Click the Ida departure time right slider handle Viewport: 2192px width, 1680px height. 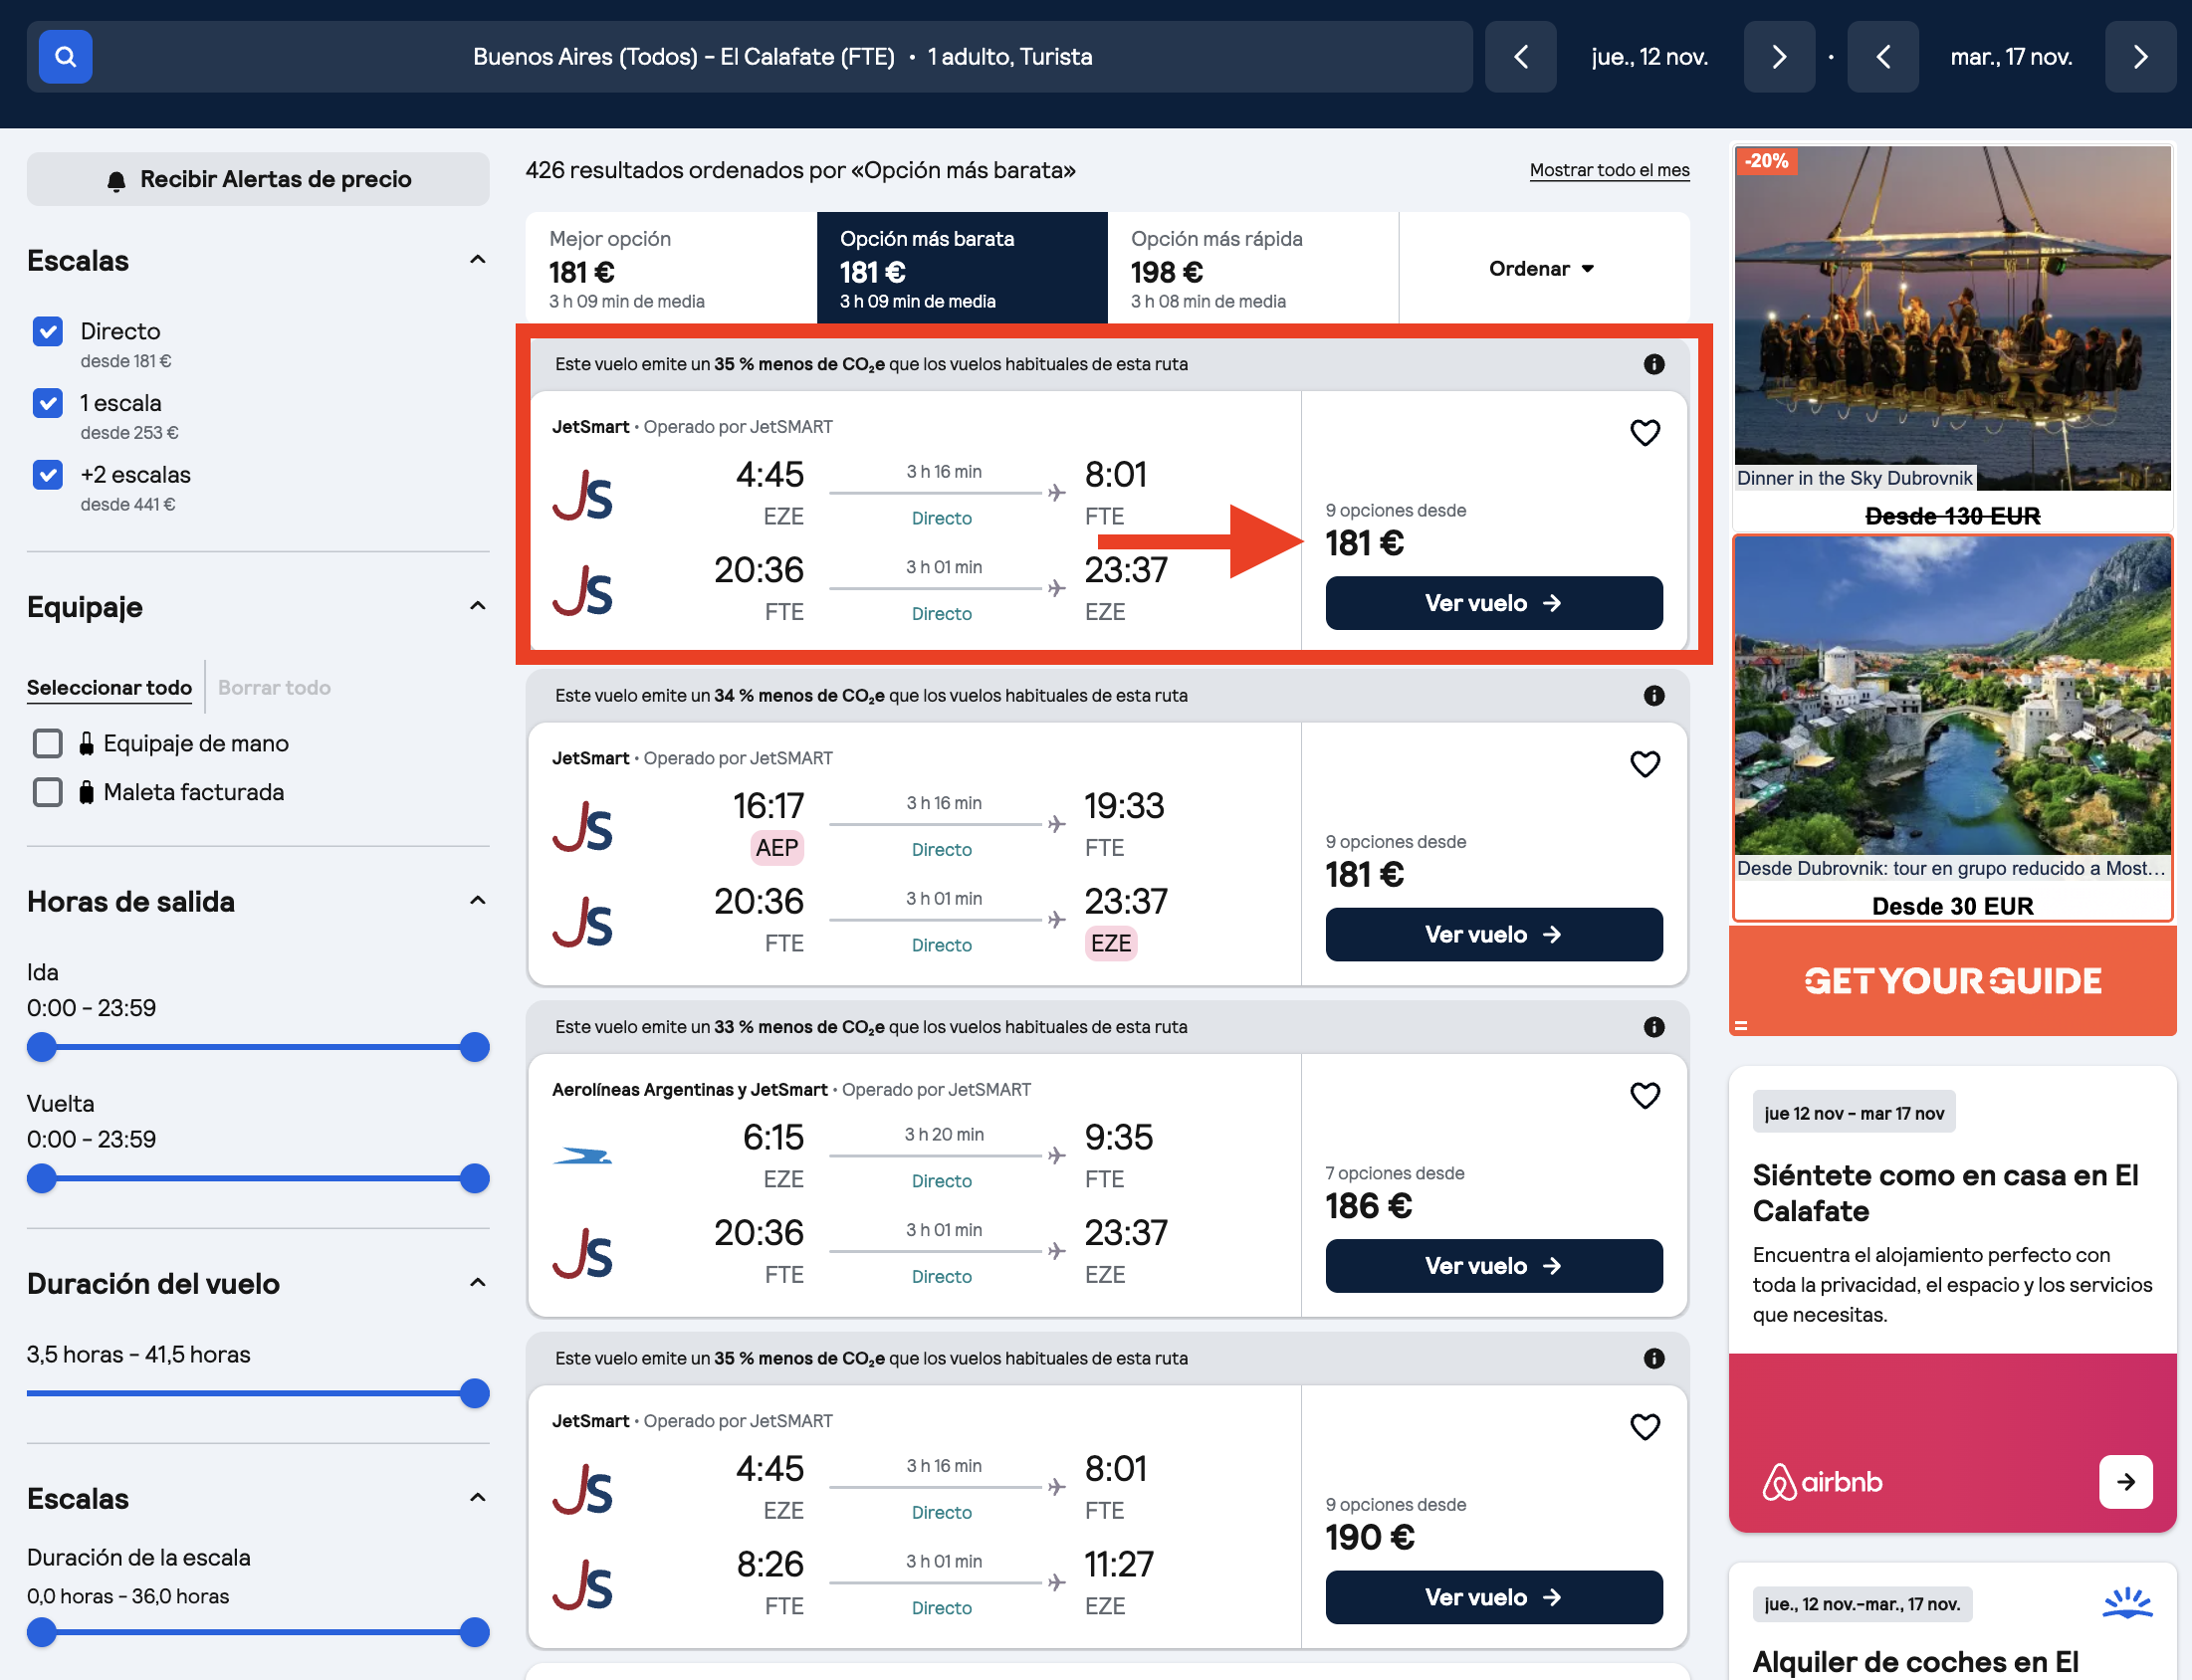474,1048
